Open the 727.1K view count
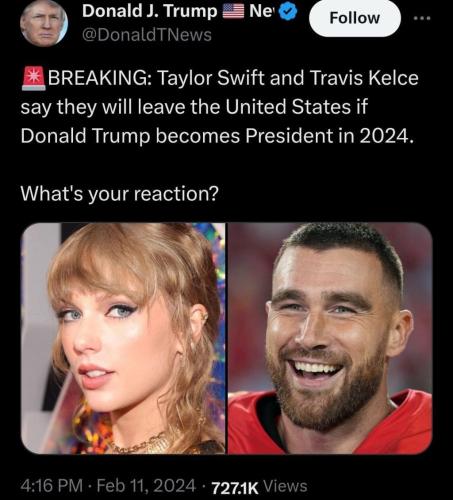 pos(235,489)
